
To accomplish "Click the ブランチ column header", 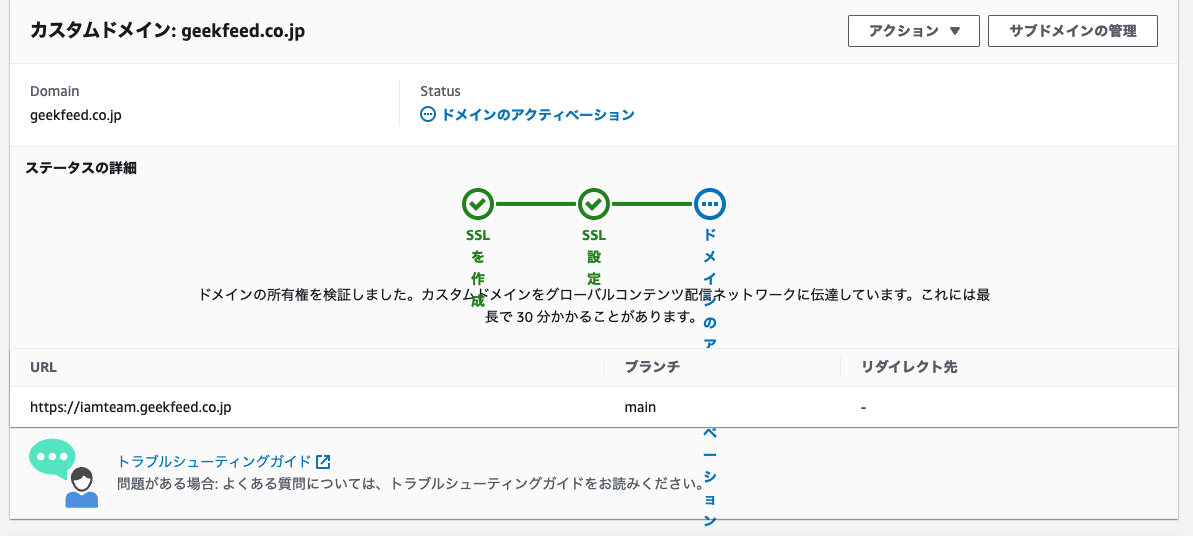I will tap(651, 367).
